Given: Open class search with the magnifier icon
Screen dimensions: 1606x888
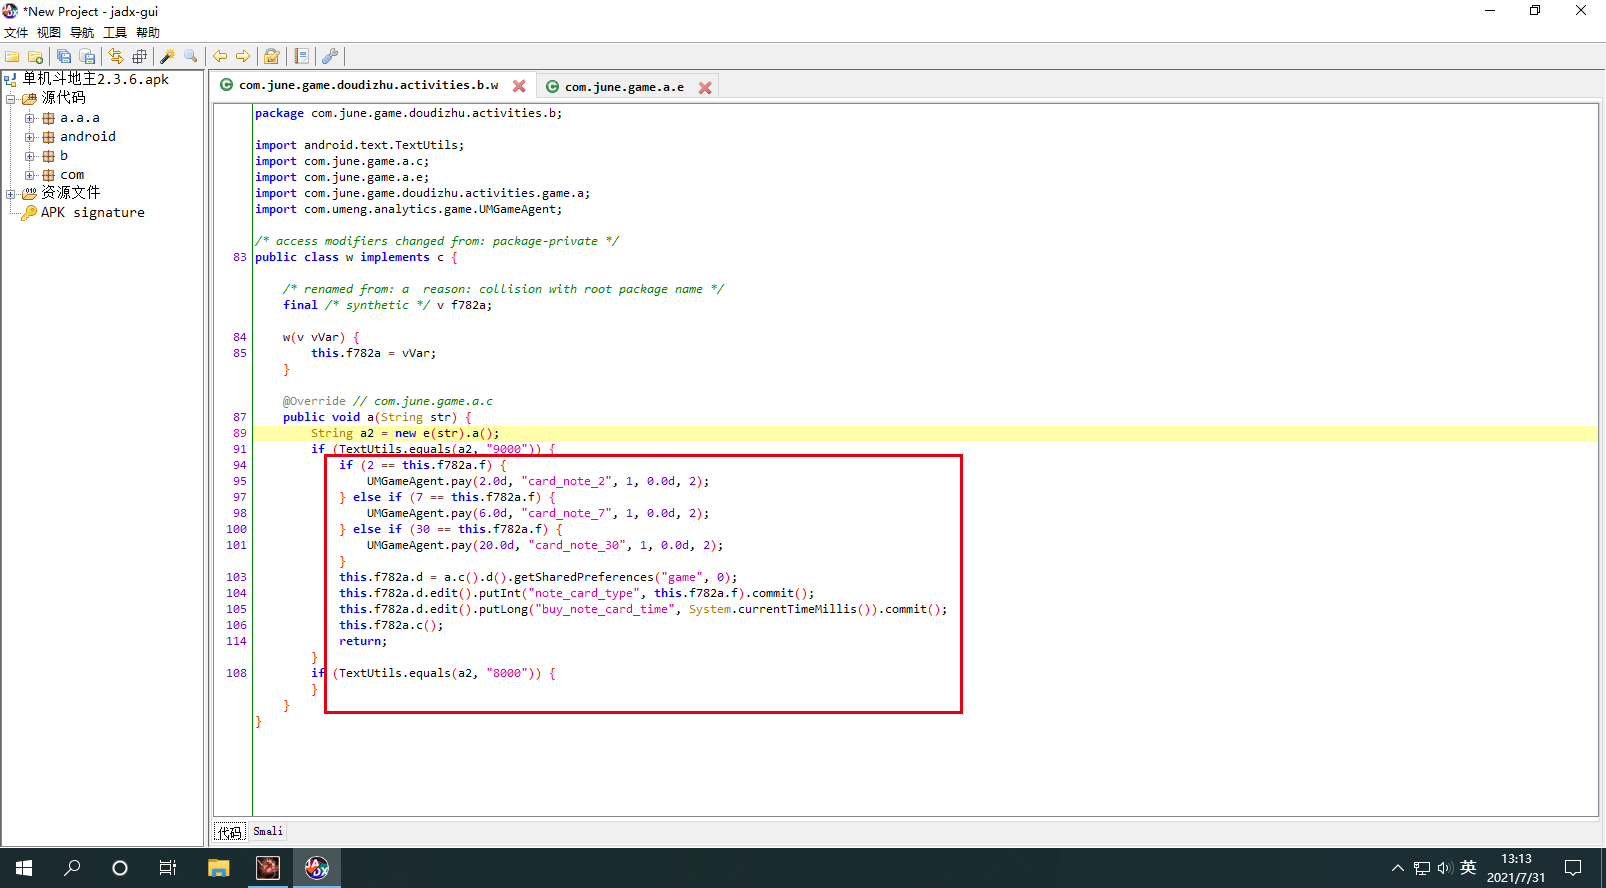Looking at the screenshot, I should tap(191, 57).
